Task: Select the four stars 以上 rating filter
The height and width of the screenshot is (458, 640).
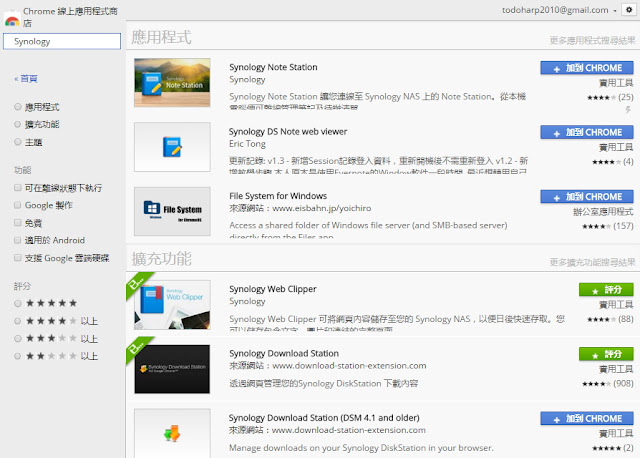Action: tap(18, 321)
